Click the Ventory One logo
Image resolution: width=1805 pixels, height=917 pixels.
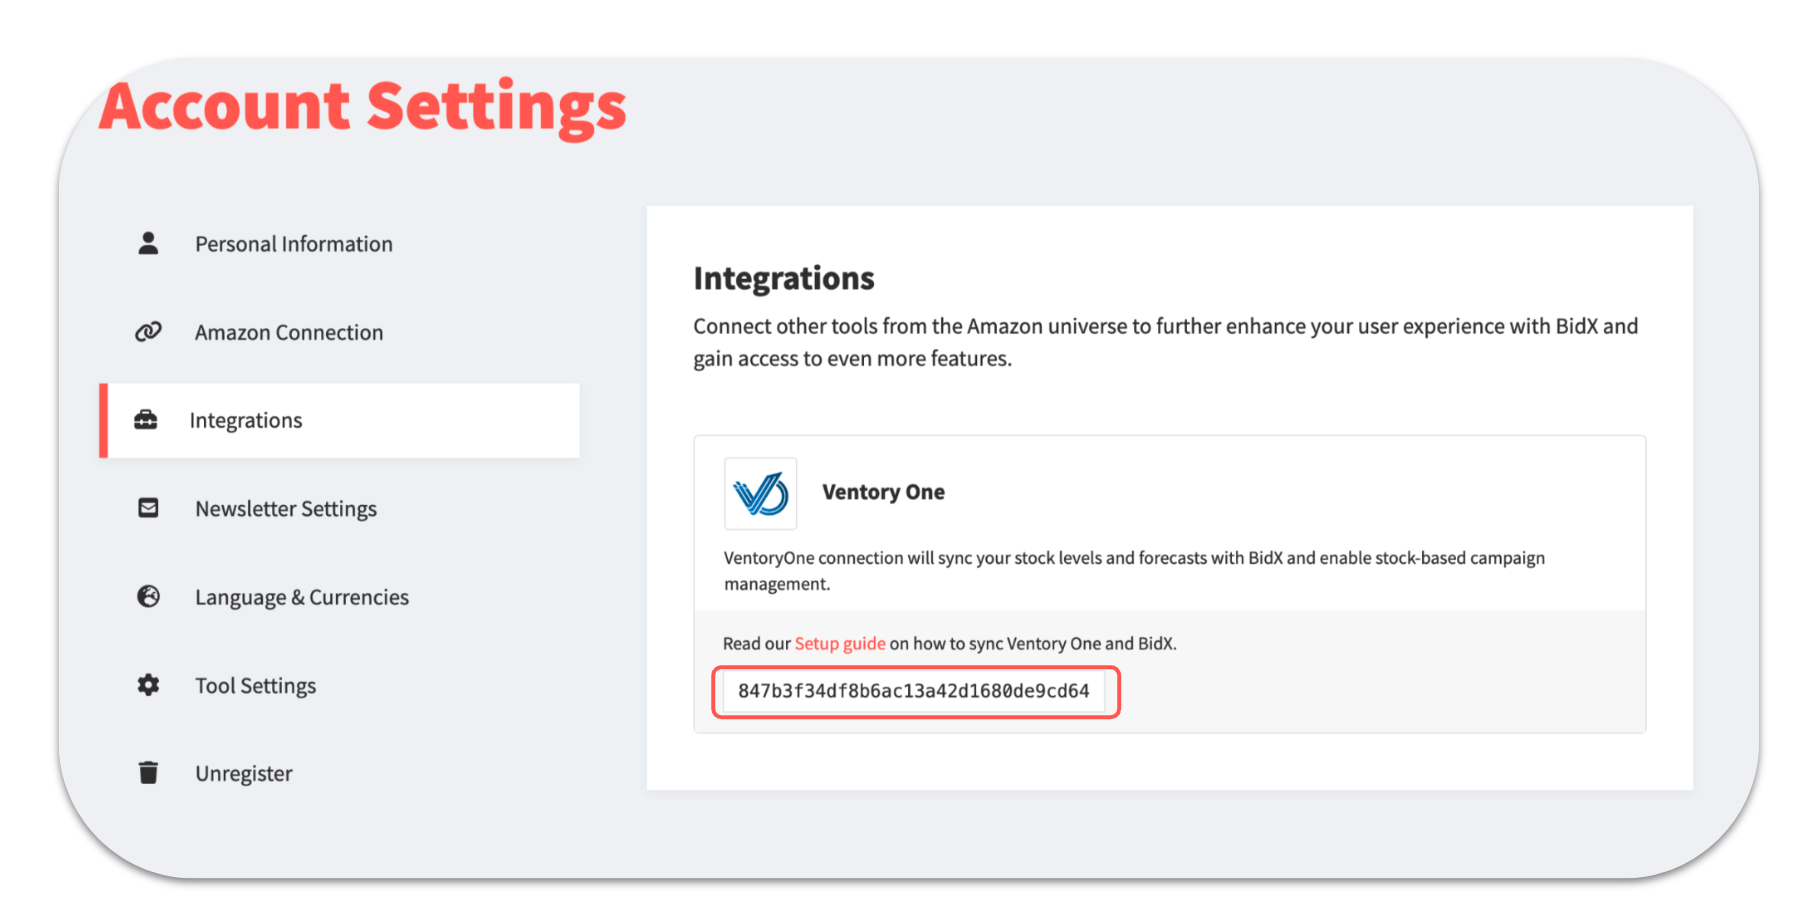(760, 493)
